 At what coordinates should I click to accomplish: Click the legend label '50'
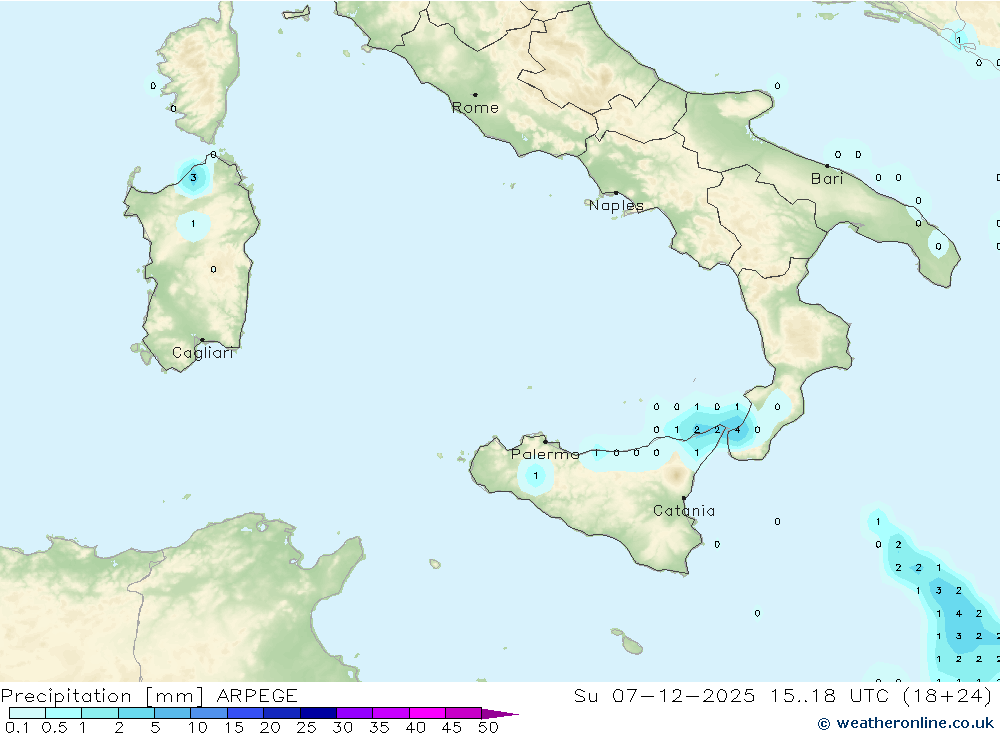click(488, 727)
